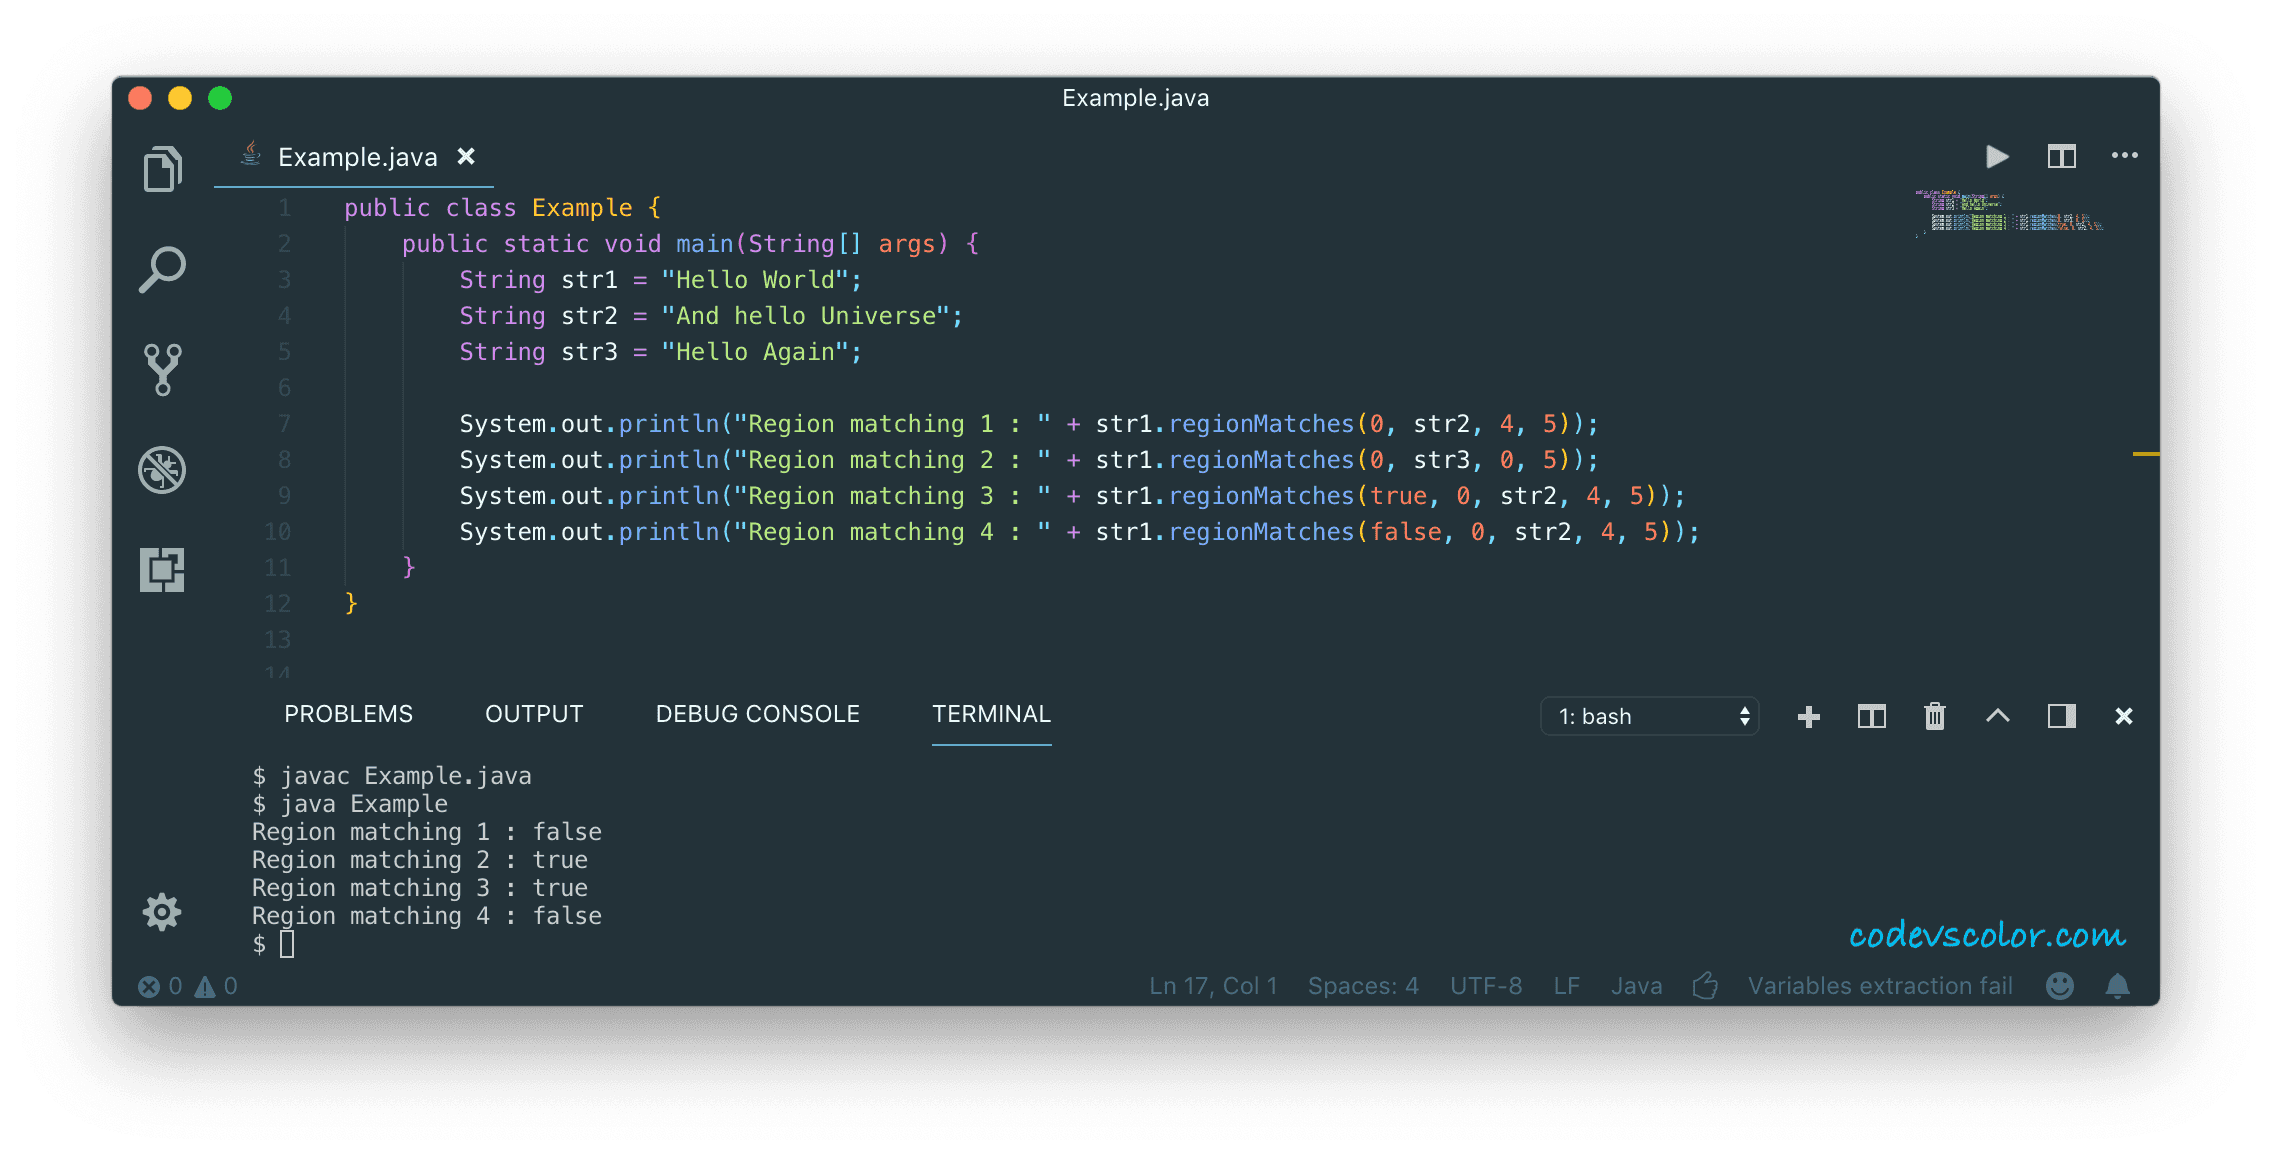Split the editor to the right
Image resolution: width=2272 pixels, height=1154 pixels.
click(x=2061, y=157)
